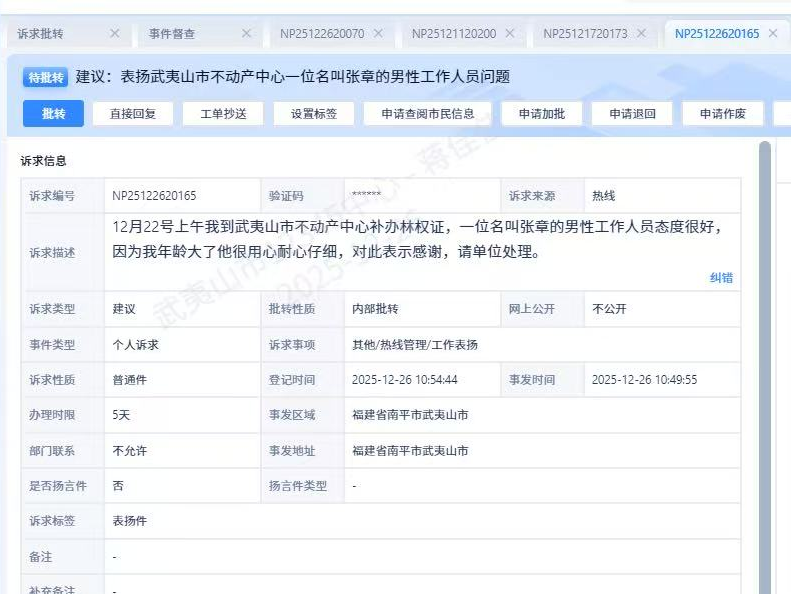791x594 pixels.
Task: Click the 申请退回 button
Action: (x=633, y=113)
